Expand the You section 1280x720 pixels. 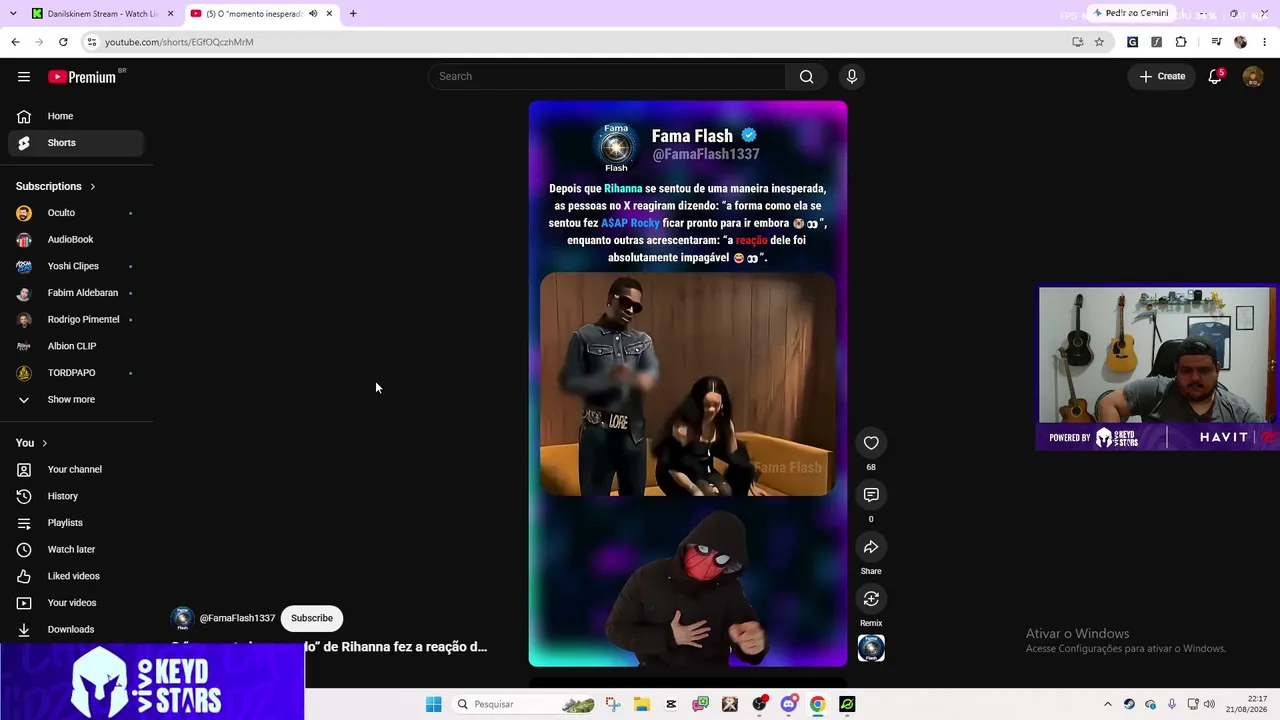[x=32, y=443]
